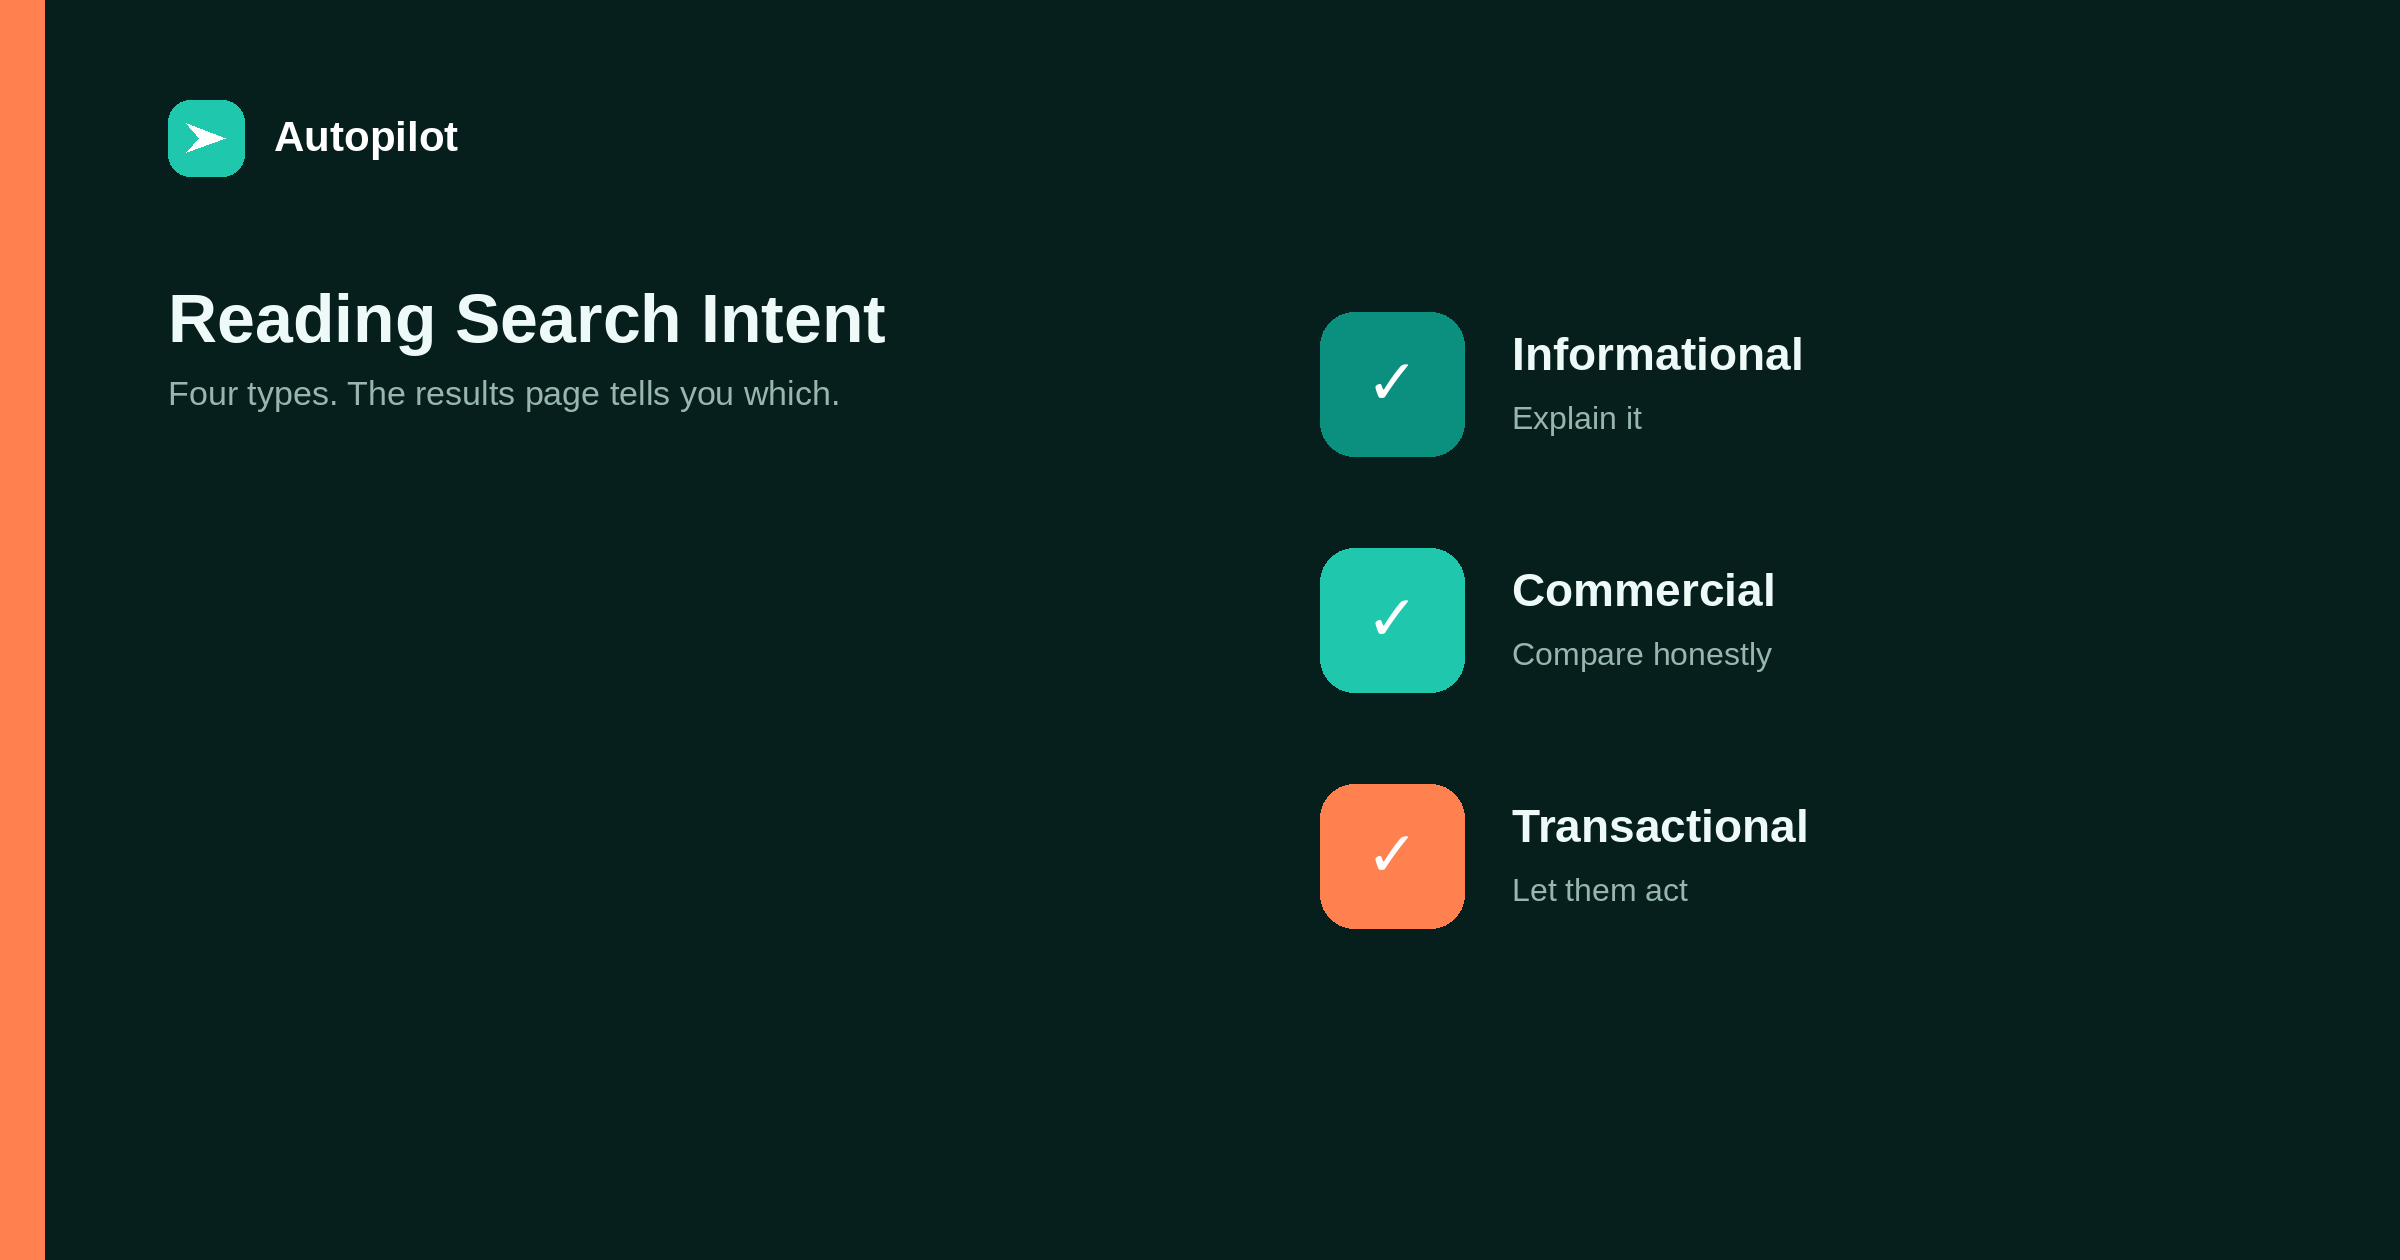Click the 'Let them act' description

click(x=1599, y=890)
